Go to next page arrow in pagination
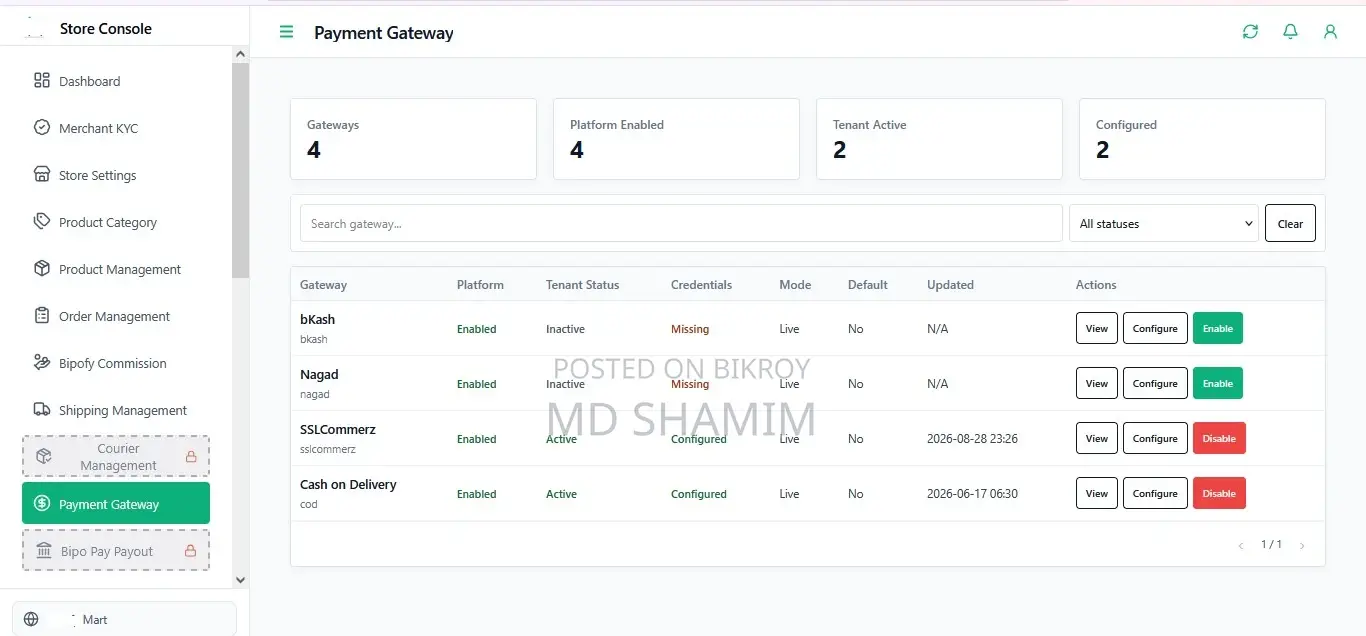This screenshot has height=636, width=1366. [x=1302, y=546]
